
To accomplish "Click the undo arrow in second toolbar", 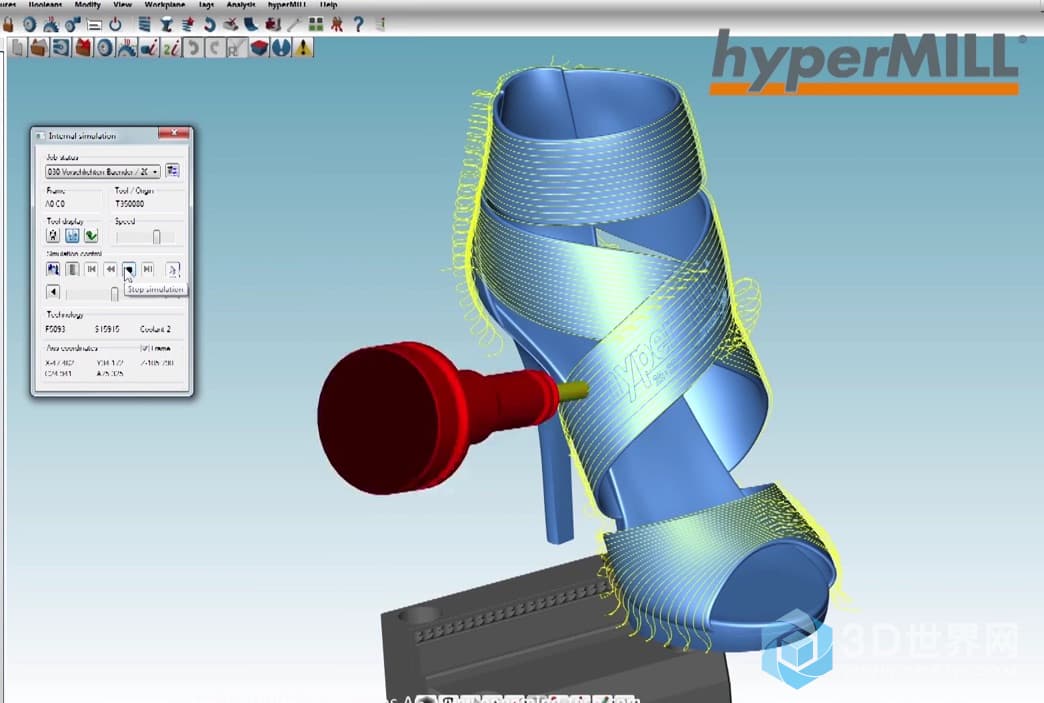I will (x=192, y=47).
